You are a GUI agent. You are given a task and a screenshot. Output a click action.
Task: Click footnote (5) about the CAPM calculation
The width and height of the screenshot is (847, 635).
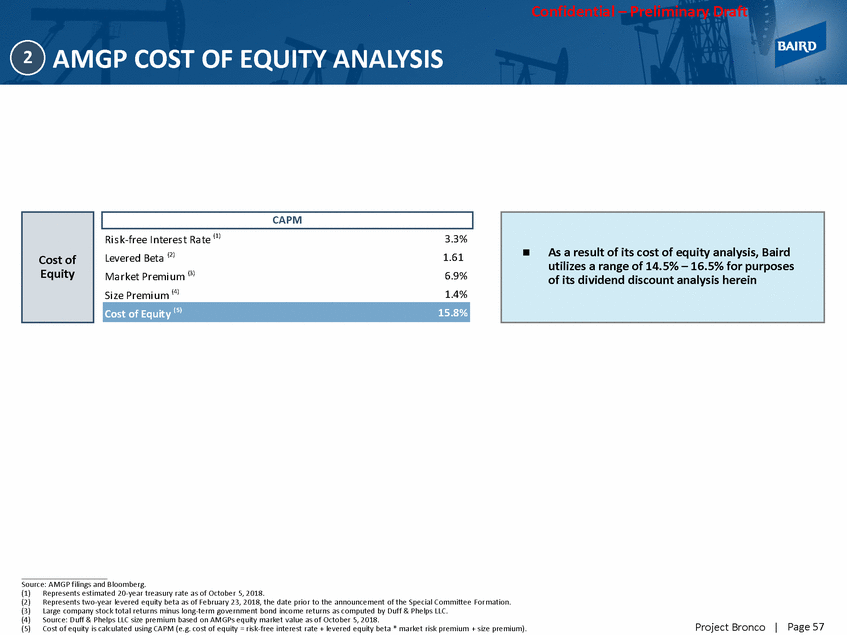tap(274, 629)
